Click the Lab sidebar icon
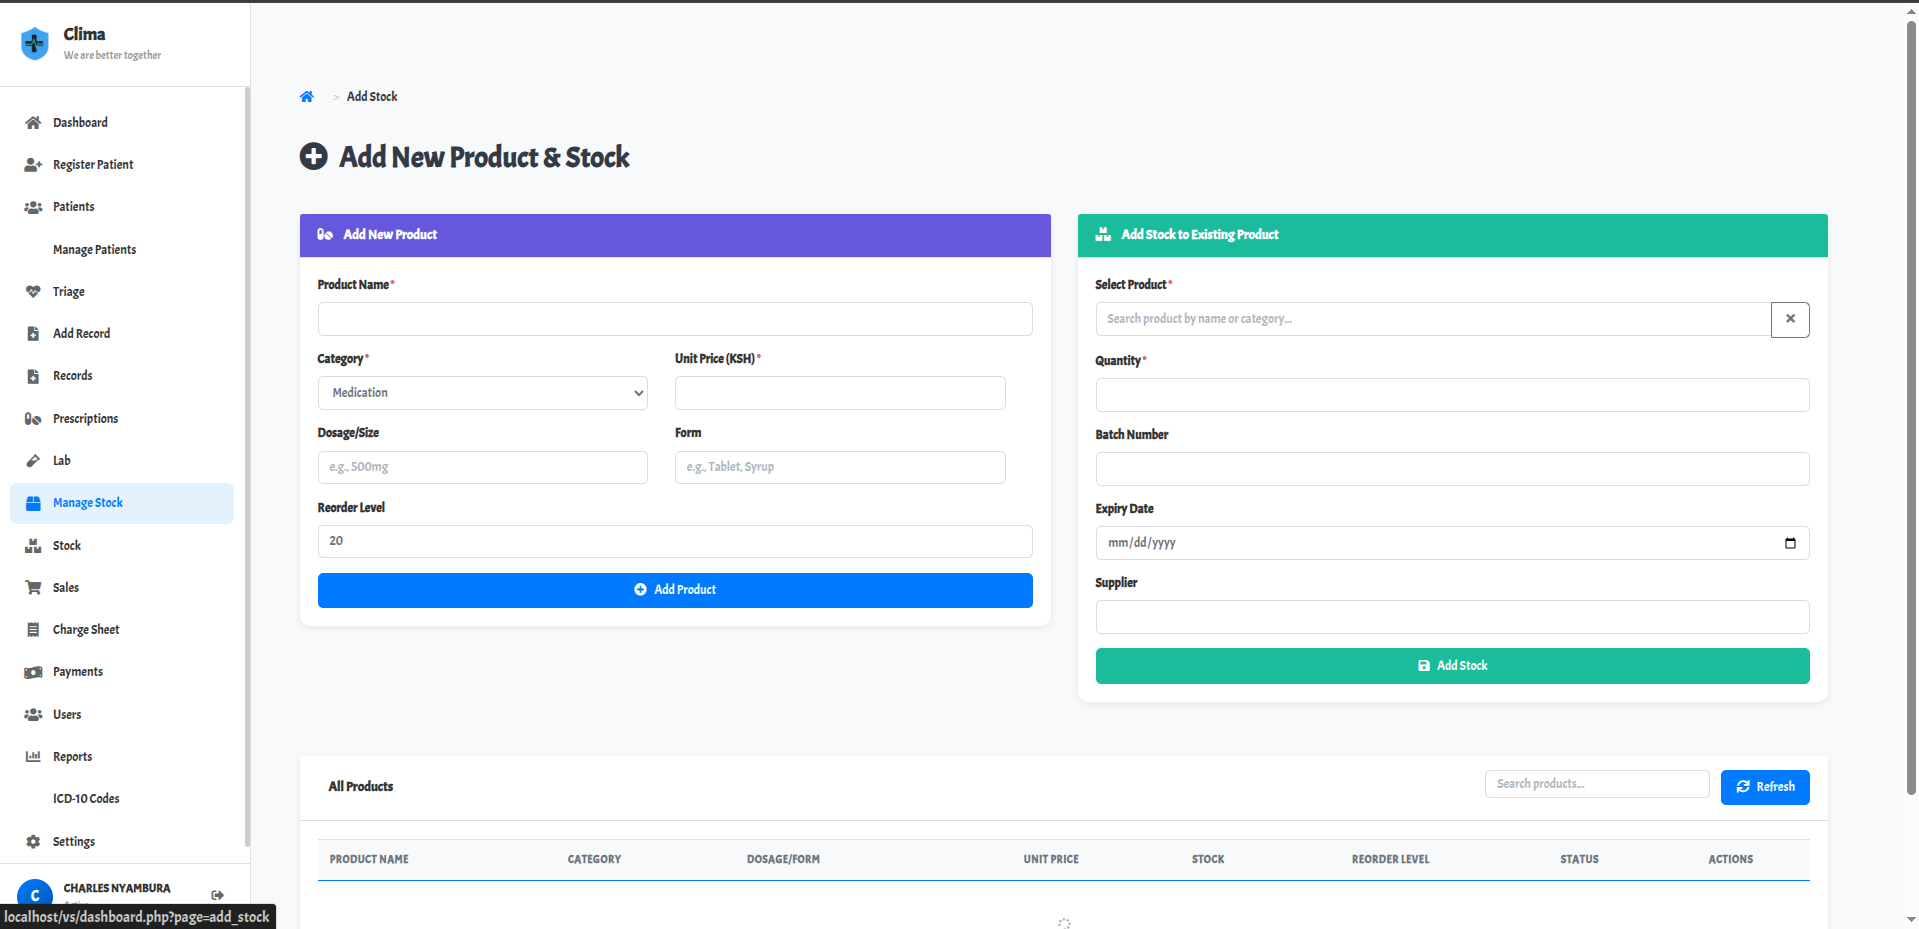This screenshot has width=1919, height=929. (33, 461)
